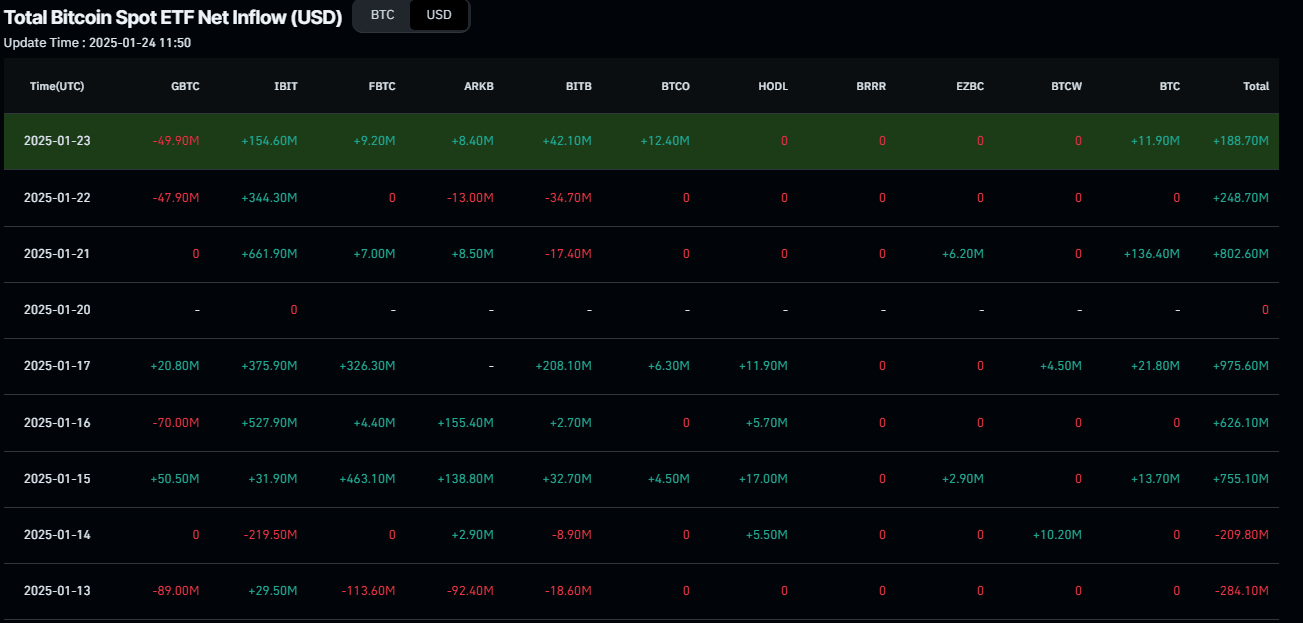Click the ARKB column header
1303x623 pixels.
[479, 86]
